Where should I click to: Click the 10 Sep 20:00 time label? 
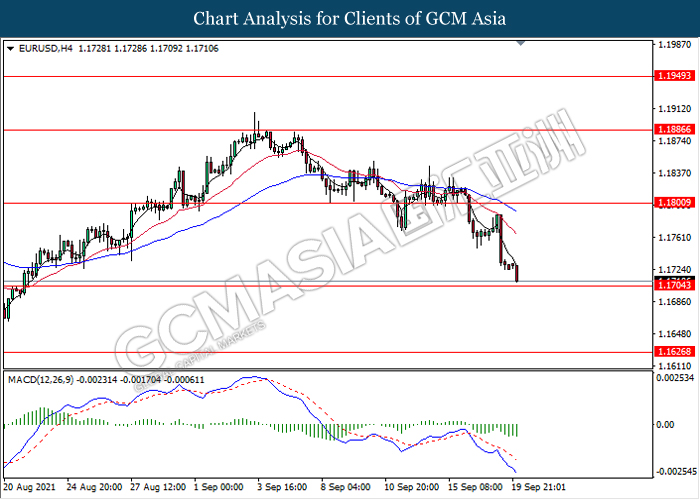point(412,487)
